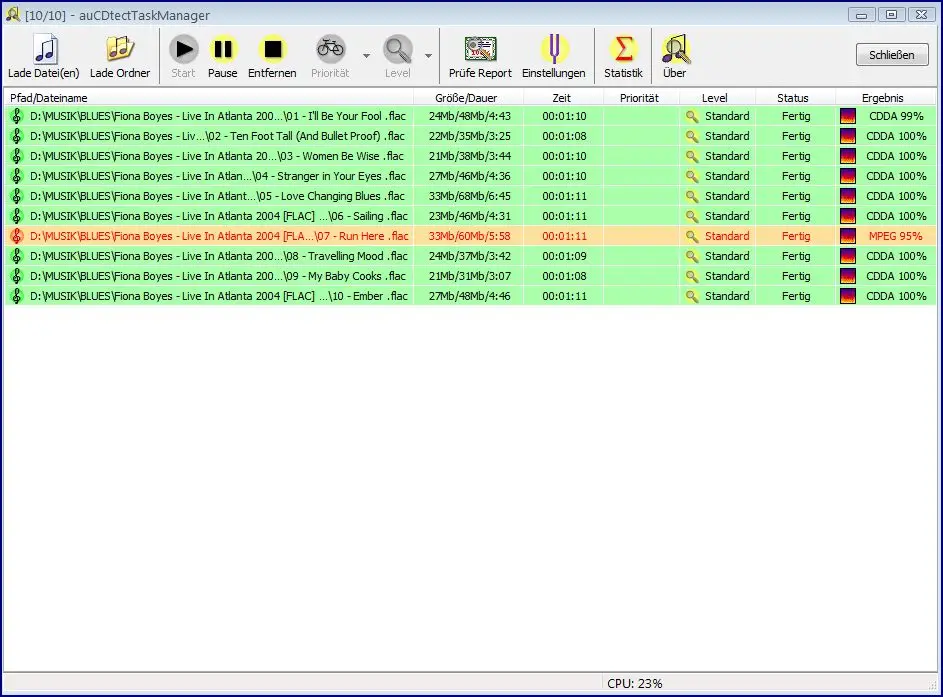Open the Lade Ordner folder icon
The height and width of the screenshot is (697, 943).
[120, 49]
